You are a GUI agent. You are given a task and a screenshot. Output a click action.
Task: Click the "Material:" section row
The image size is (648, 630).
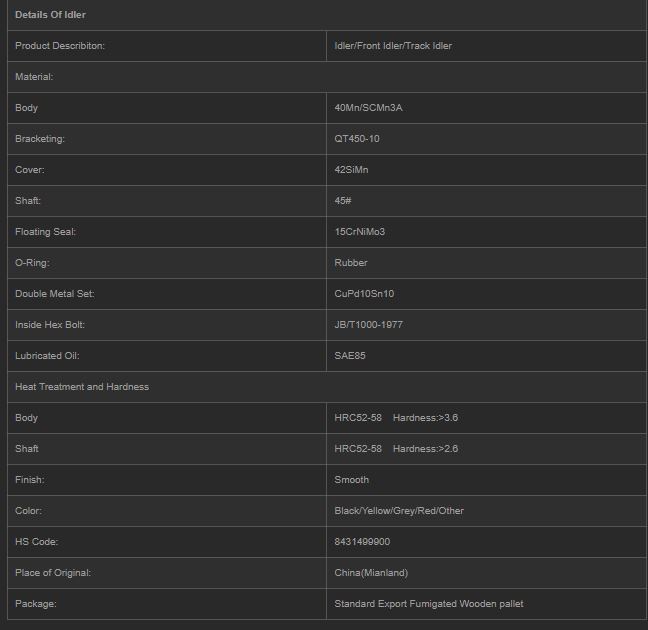(x=34, y=77)
